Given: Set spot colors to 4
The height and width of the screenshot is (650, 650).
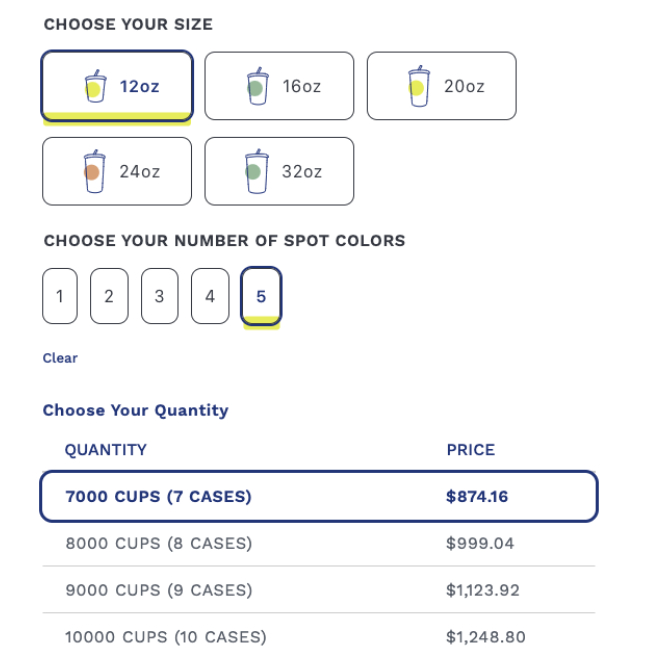Looking at the screenshot, I should click(x=210, y=296).
